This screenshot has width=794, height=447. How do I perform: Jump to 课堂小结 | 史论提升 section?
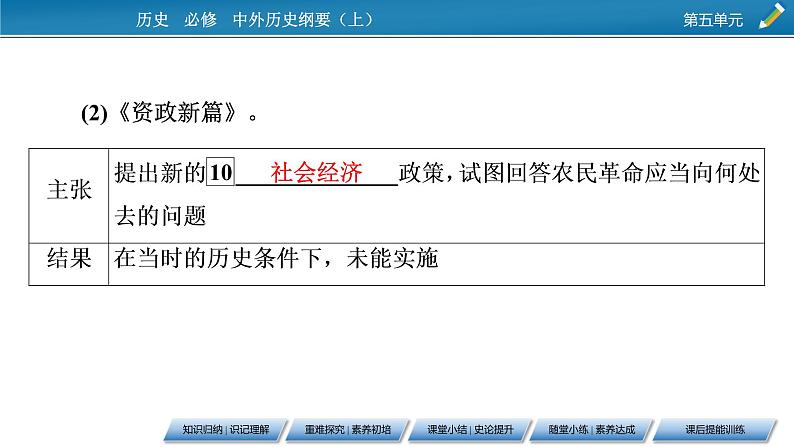pos(470,430)
